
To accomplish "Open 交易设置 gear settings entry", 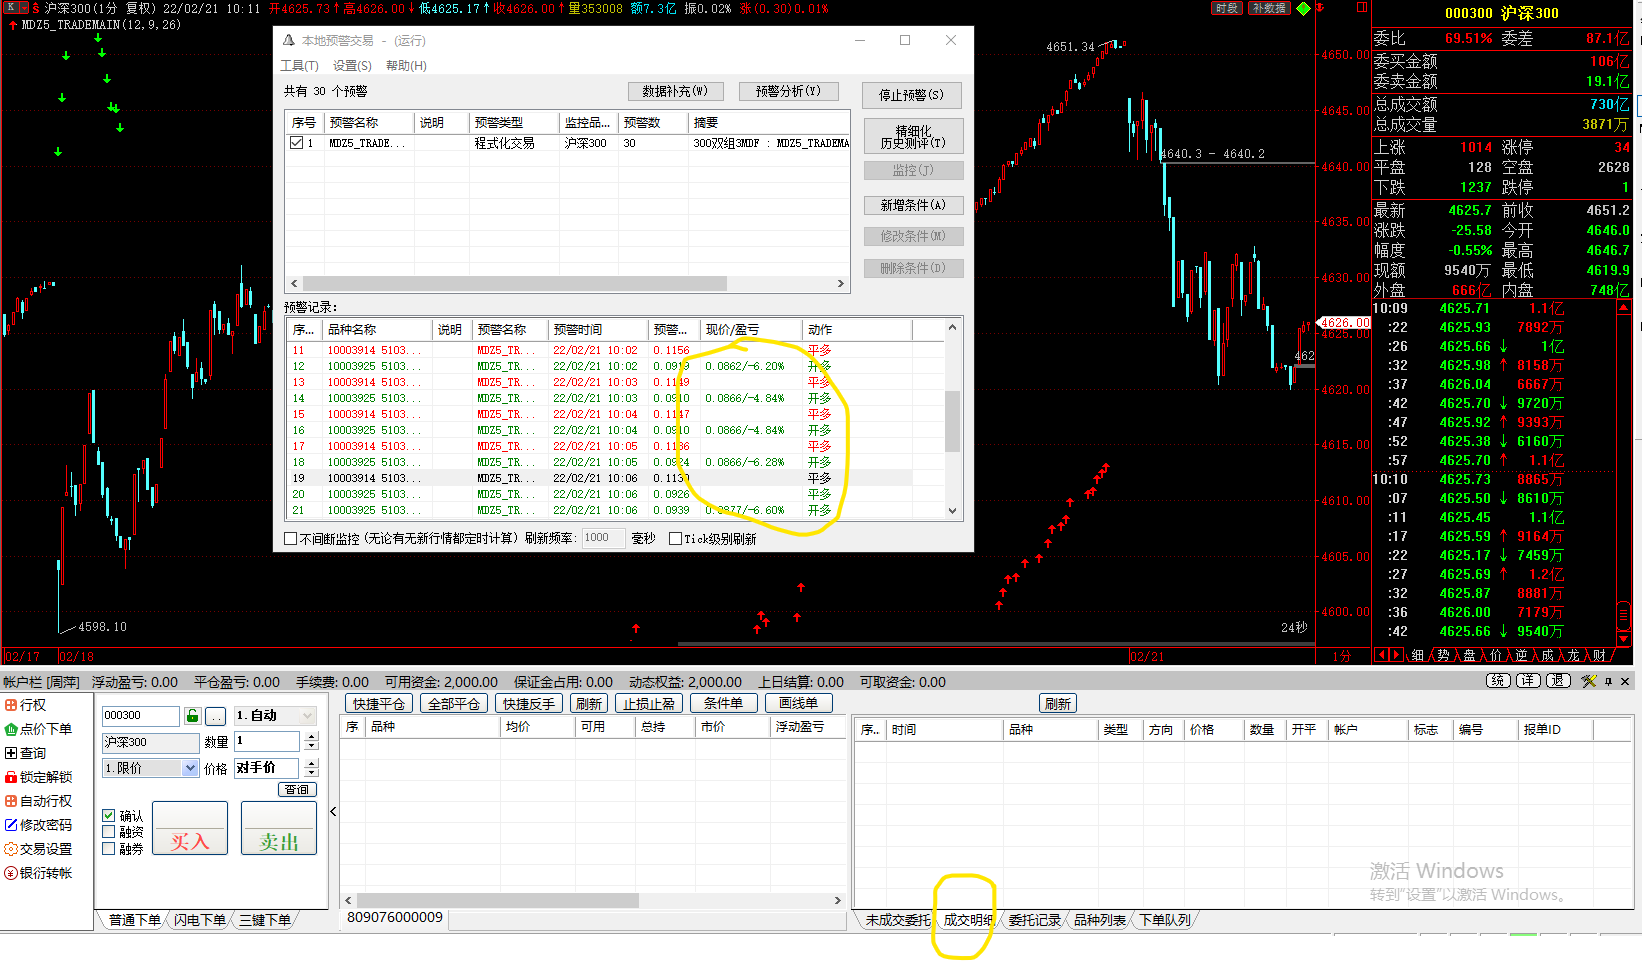I will (x=38, y=849).
